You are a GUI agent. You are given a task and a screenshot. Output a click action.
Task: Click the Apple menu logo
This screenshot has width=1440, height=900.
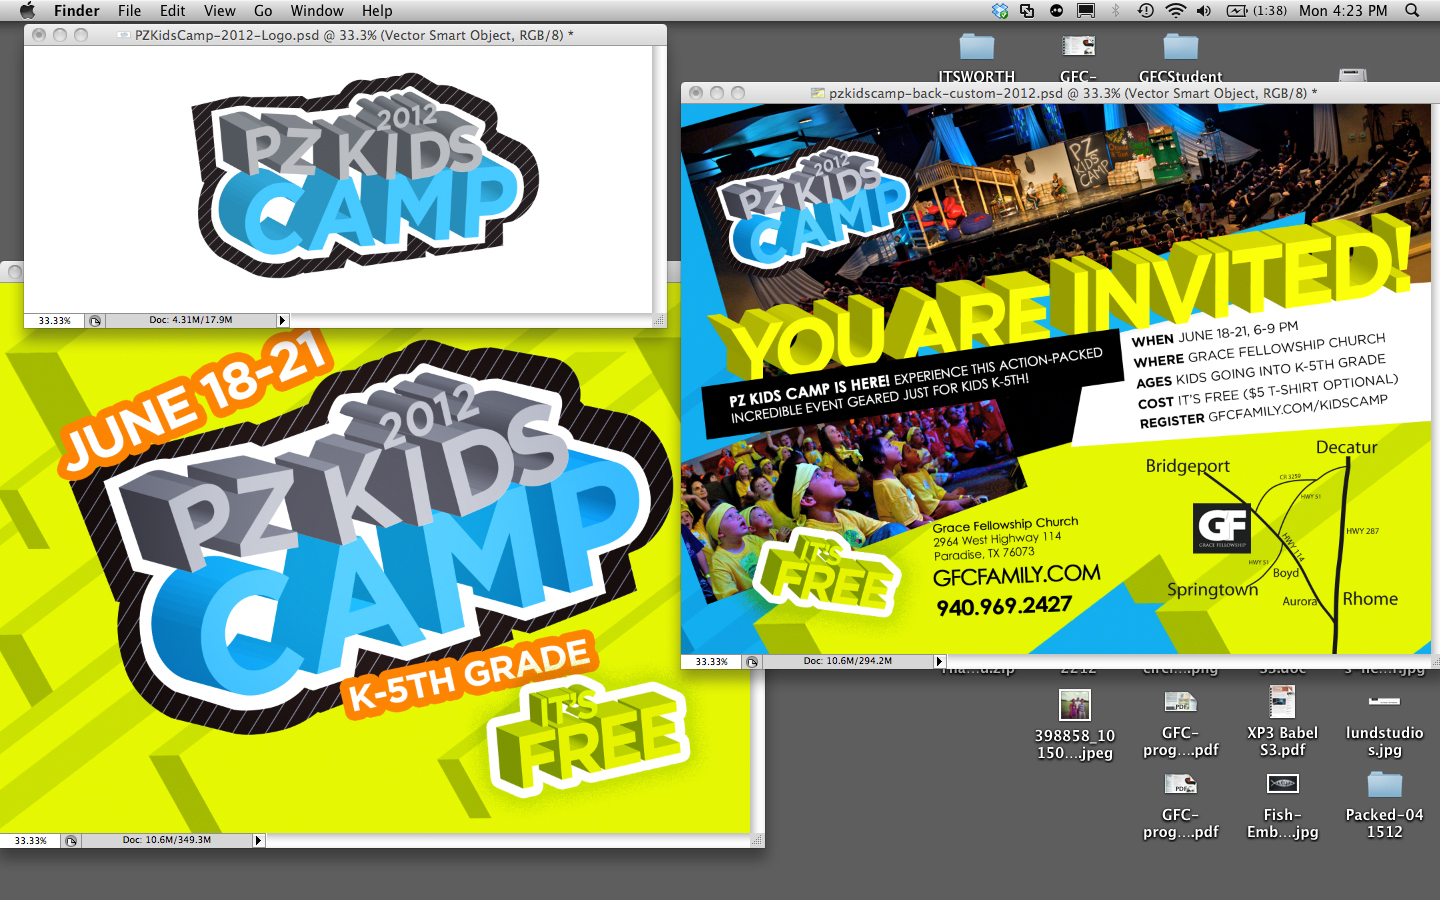(x=27, y=11)
